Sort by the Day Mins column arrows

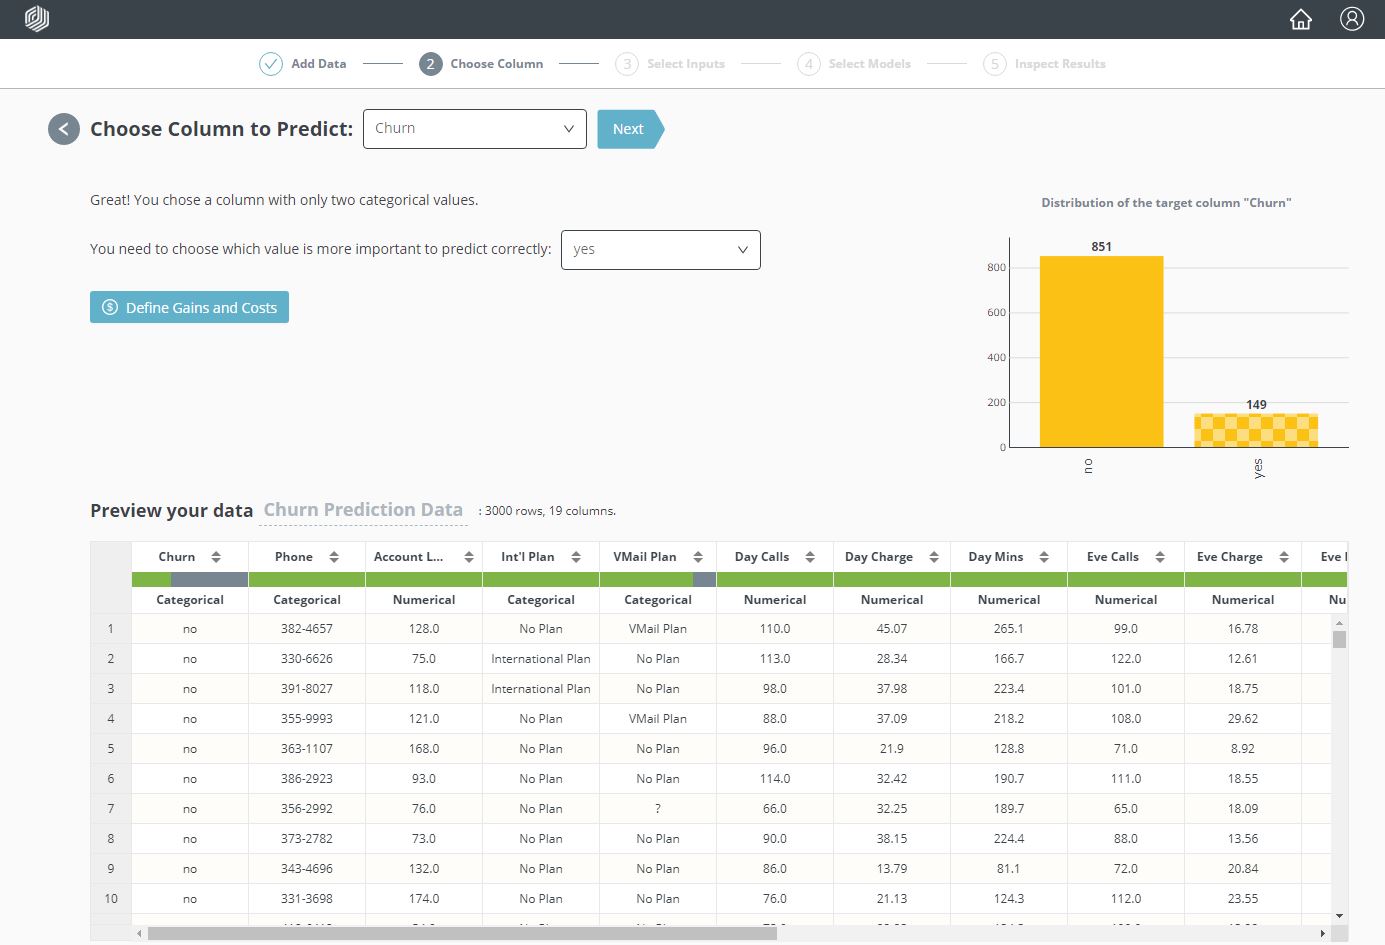point(1044,557)
